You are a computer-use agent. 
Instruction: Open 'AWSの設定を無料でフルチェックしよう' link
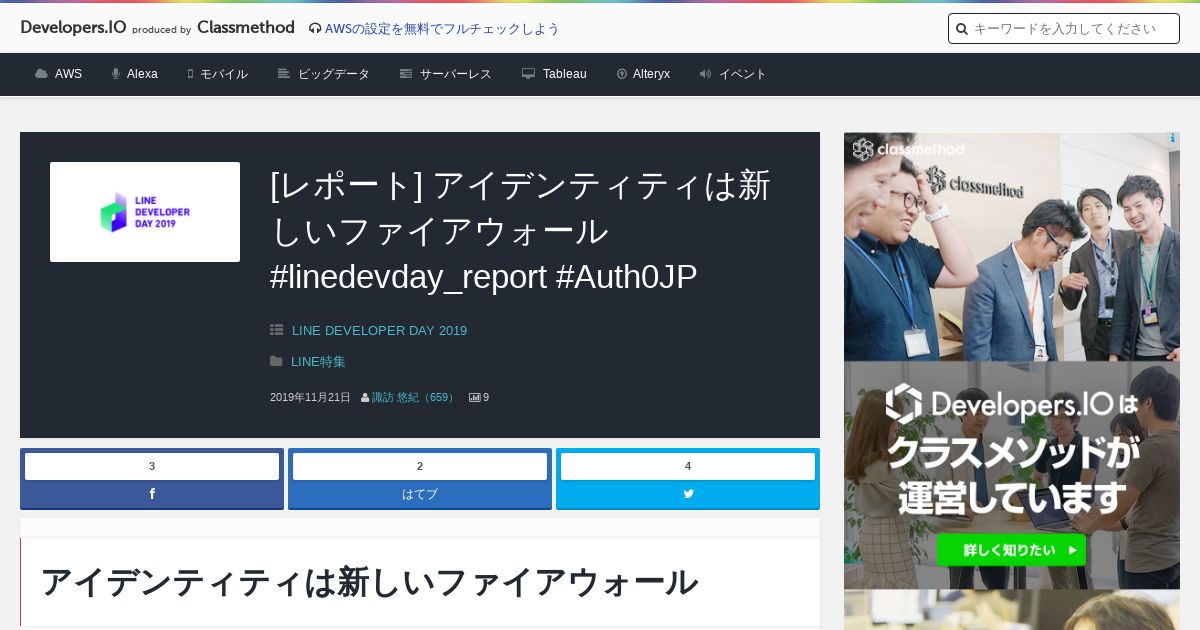click(x=442, y=29)
